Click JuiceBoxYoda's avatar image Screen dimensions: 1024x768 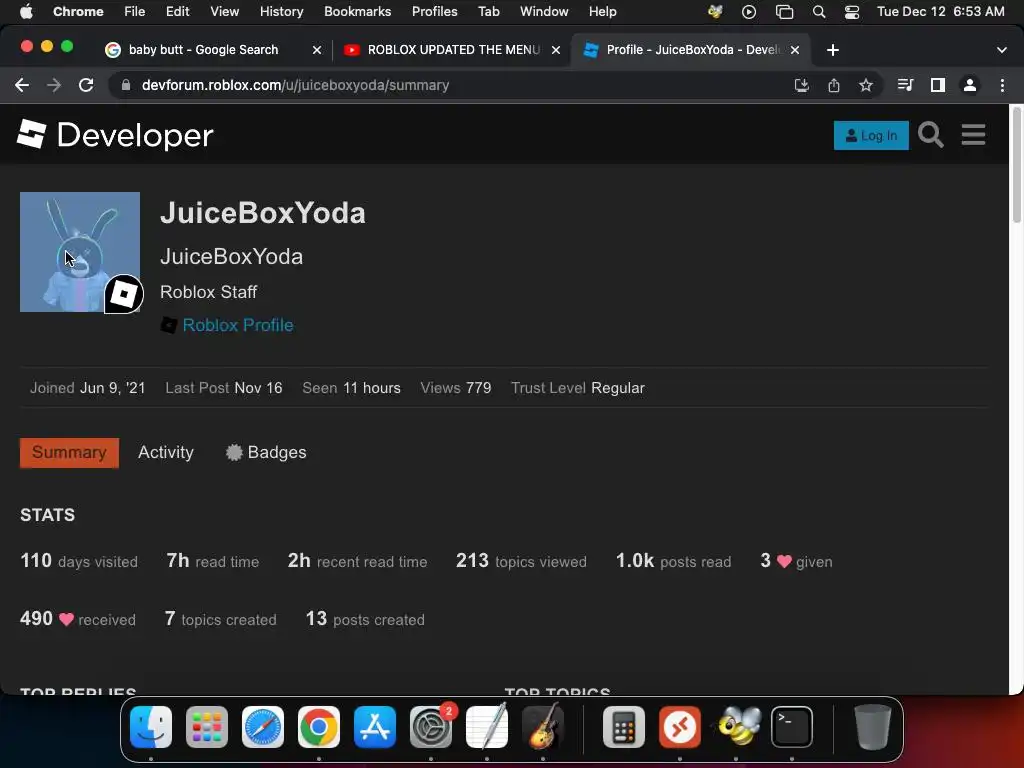tap(80, 251)
